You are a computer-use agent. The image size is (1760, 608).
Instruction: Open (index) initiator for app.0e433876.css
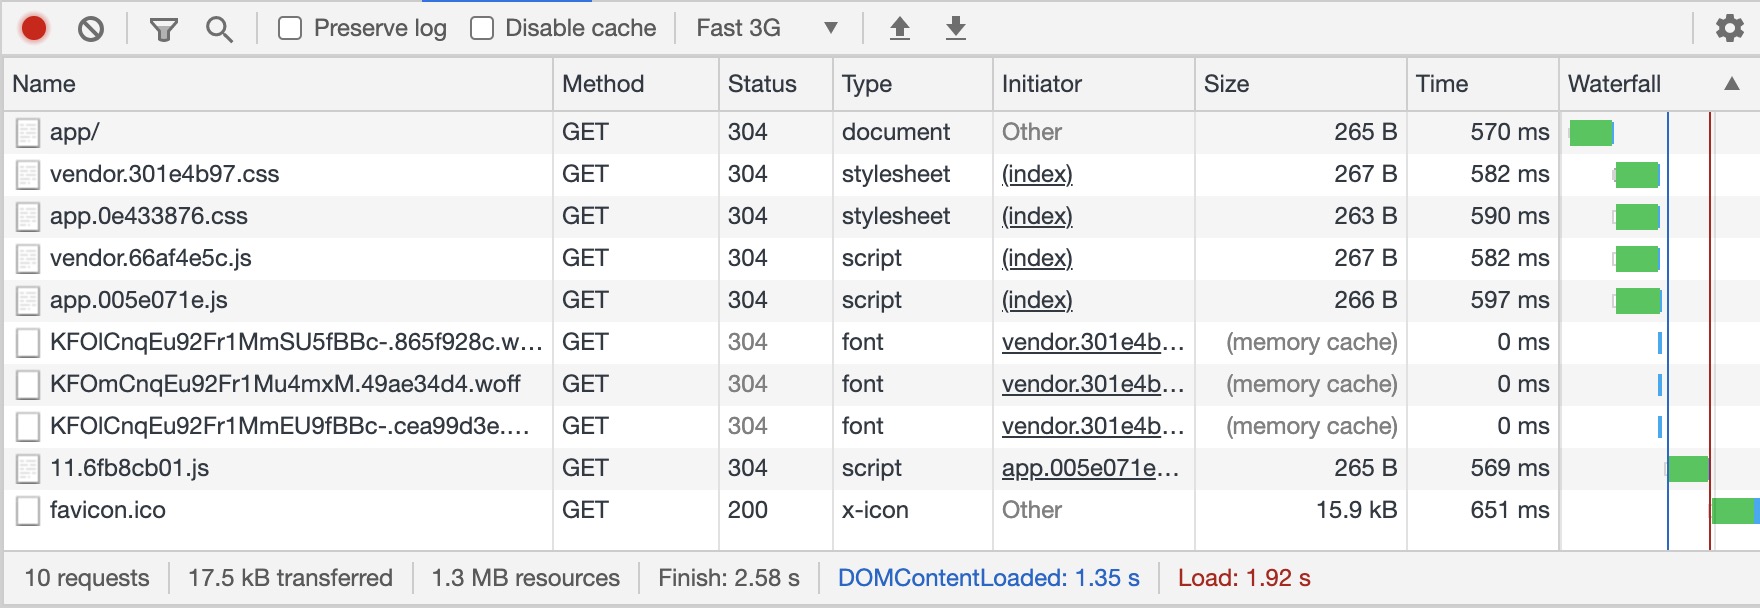1037,216
